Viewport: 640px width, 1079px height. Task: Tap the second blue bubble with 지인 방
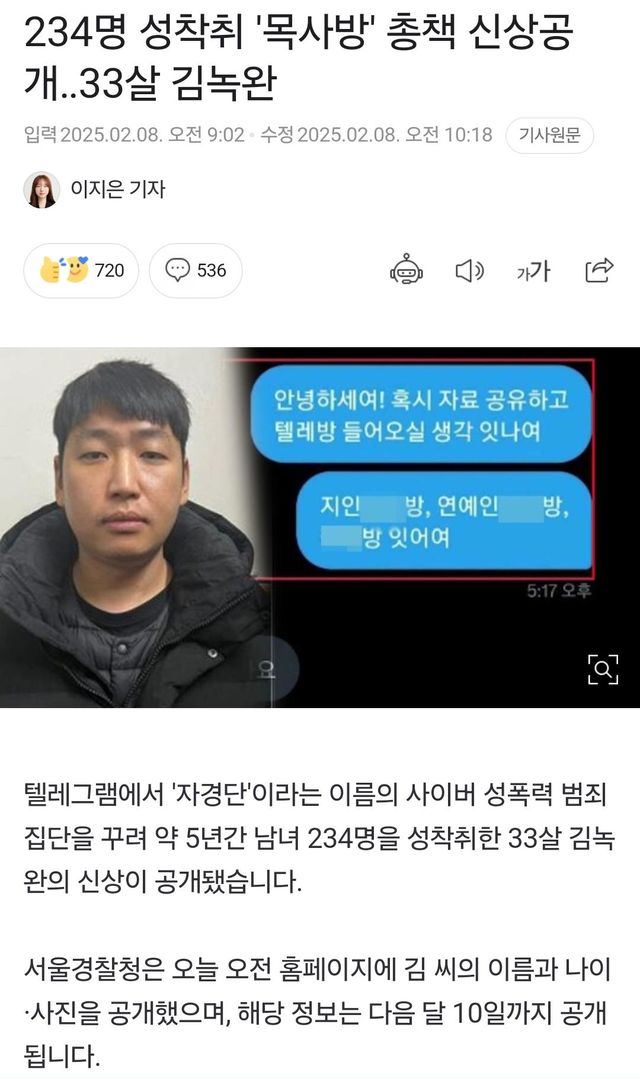pyautogui.click(x=444, y=522)
